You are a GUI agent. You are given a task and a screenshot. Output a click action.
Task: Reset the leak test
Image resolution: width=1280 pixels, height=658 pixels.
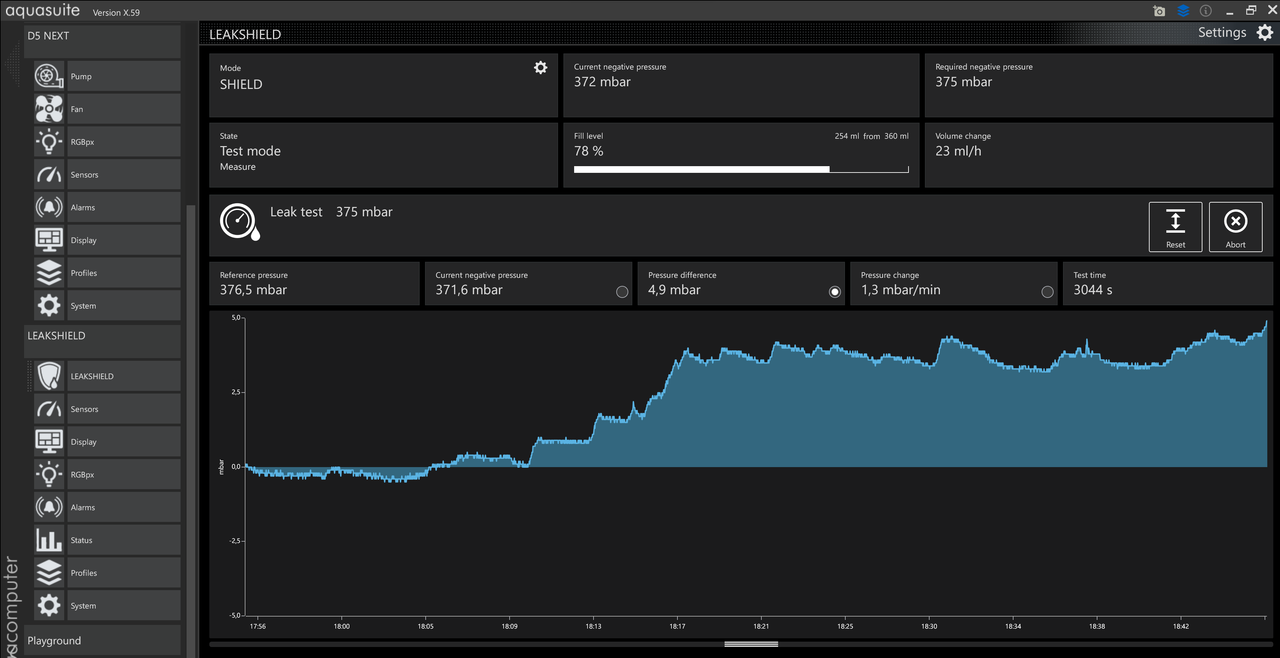coord(1176,227)
